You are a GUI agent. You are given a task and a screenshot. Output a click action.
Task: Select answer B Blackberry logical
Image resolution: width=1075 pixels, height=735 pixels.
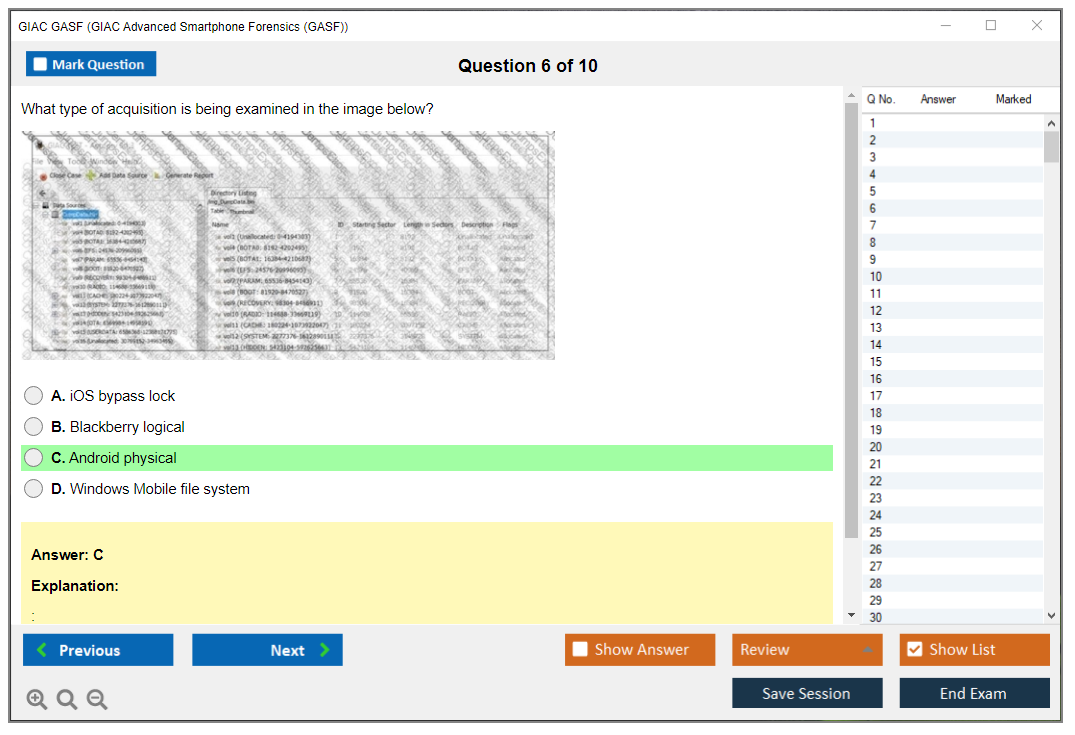pyautogui.click(x=34, y=427)
